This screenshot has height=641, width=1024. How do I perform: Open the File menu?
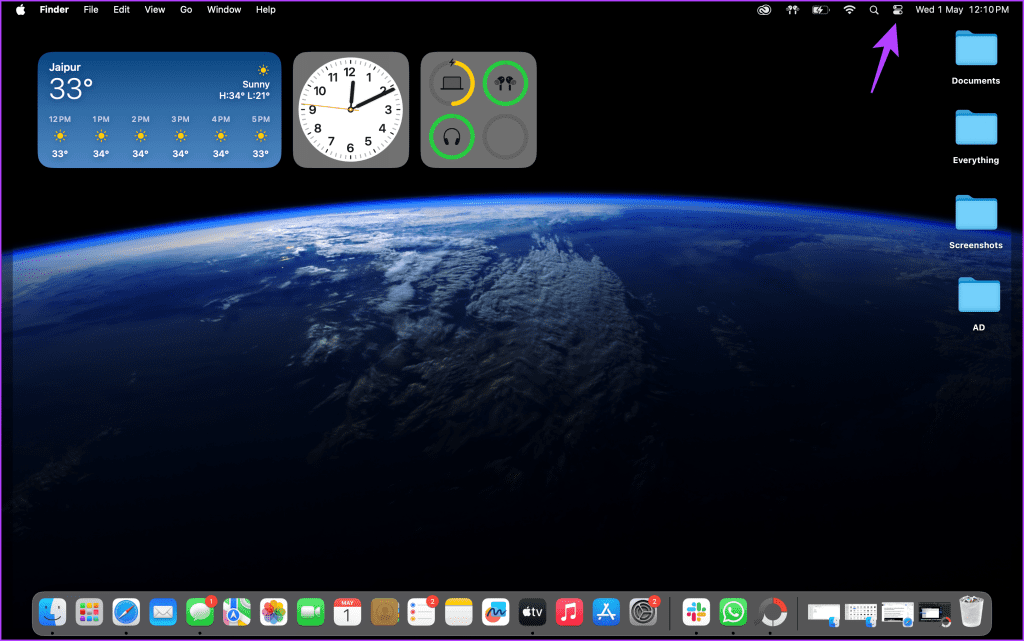[91, 10]
